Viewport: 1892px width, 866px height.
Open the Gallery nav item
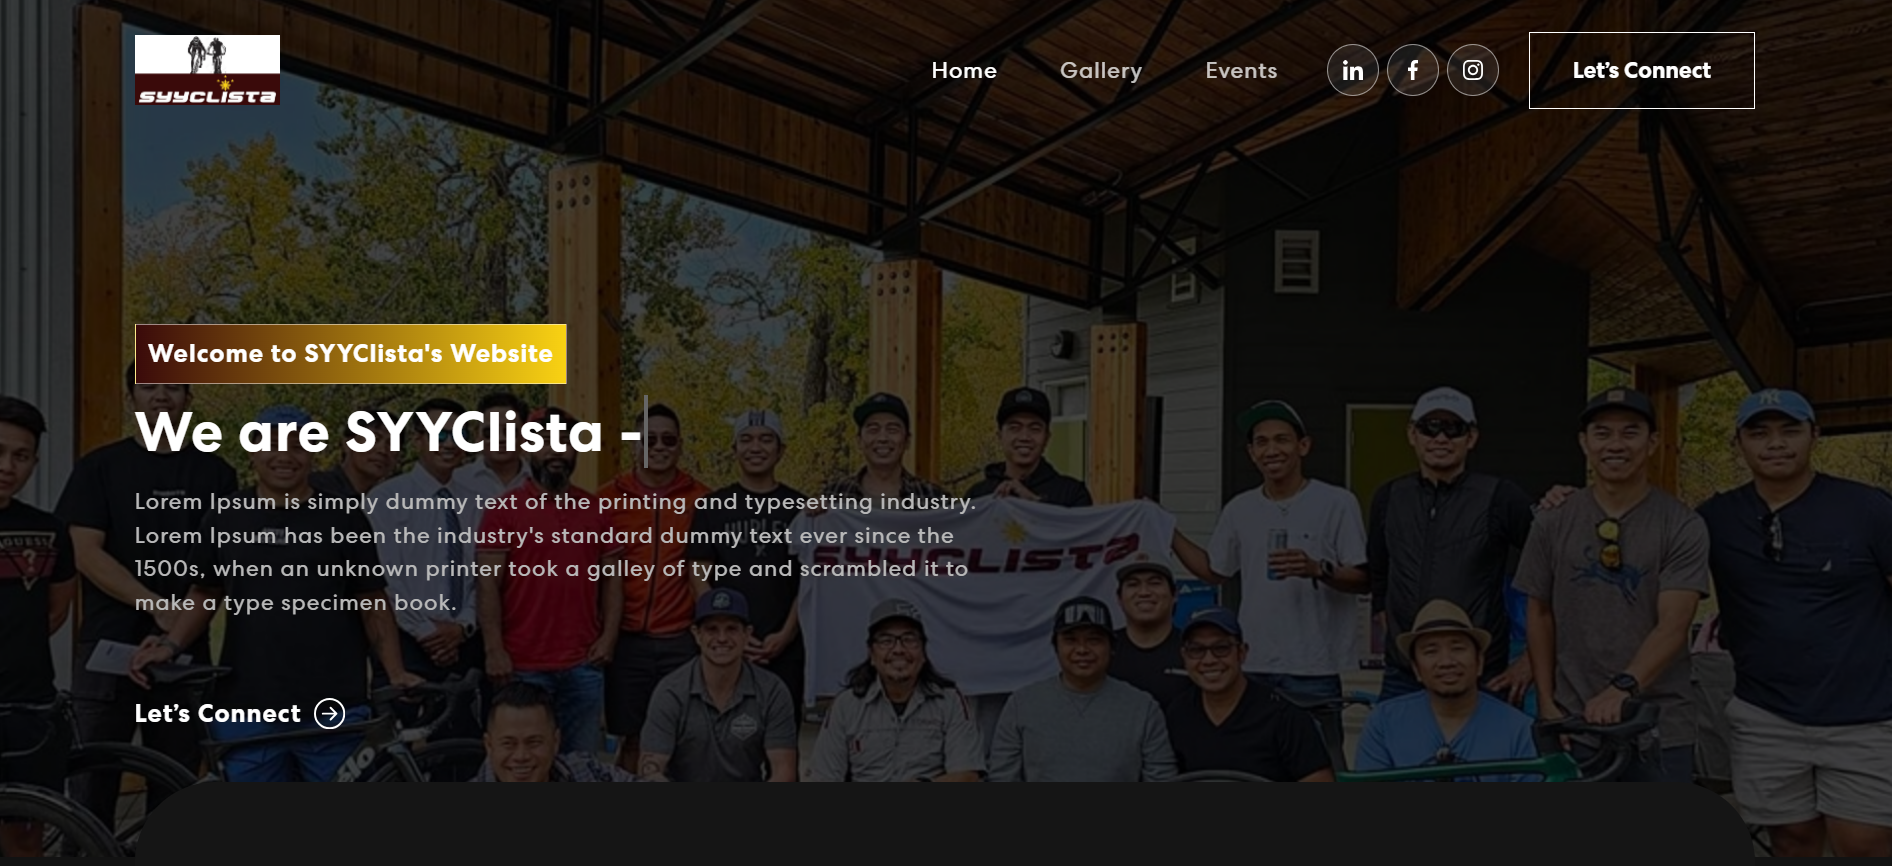(x=1101, y=71)
